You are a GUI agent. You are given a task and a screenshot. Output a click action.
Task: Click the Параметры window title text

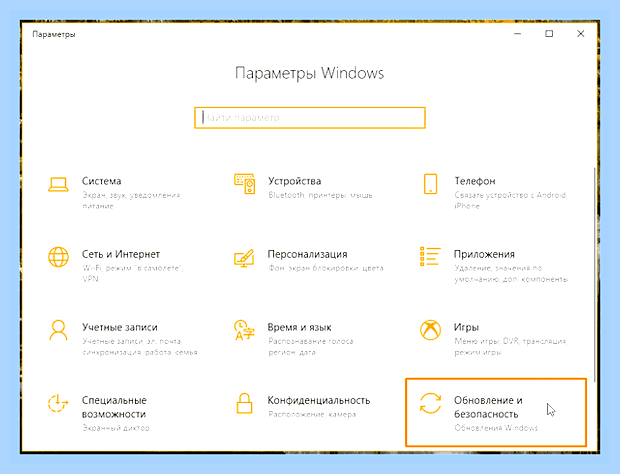pos(54,34)
